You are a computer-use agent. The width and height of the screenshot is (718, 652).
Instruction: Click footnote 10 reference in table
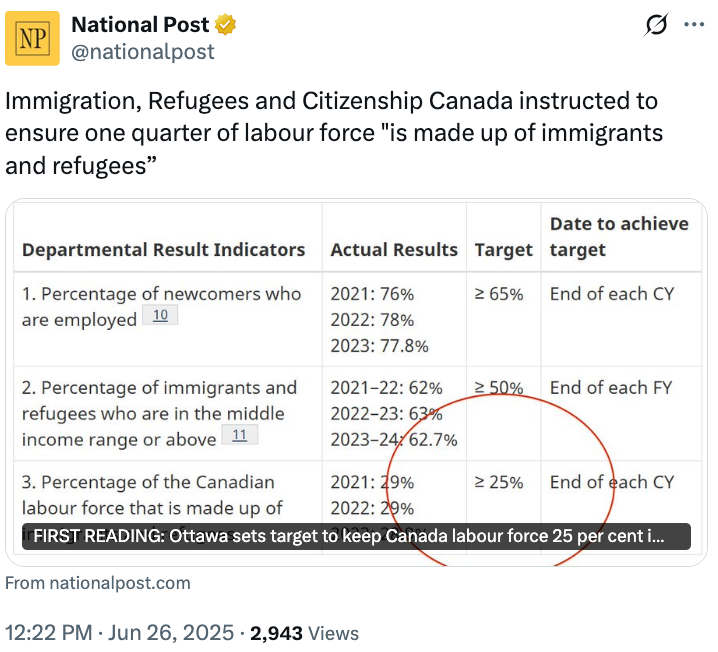pos(160,315)
